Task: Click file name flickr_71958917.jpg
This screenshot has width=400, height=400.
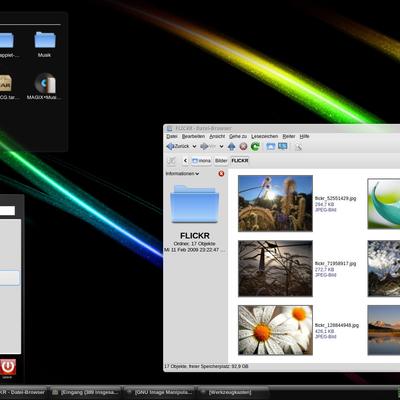Action: point(335,263)
